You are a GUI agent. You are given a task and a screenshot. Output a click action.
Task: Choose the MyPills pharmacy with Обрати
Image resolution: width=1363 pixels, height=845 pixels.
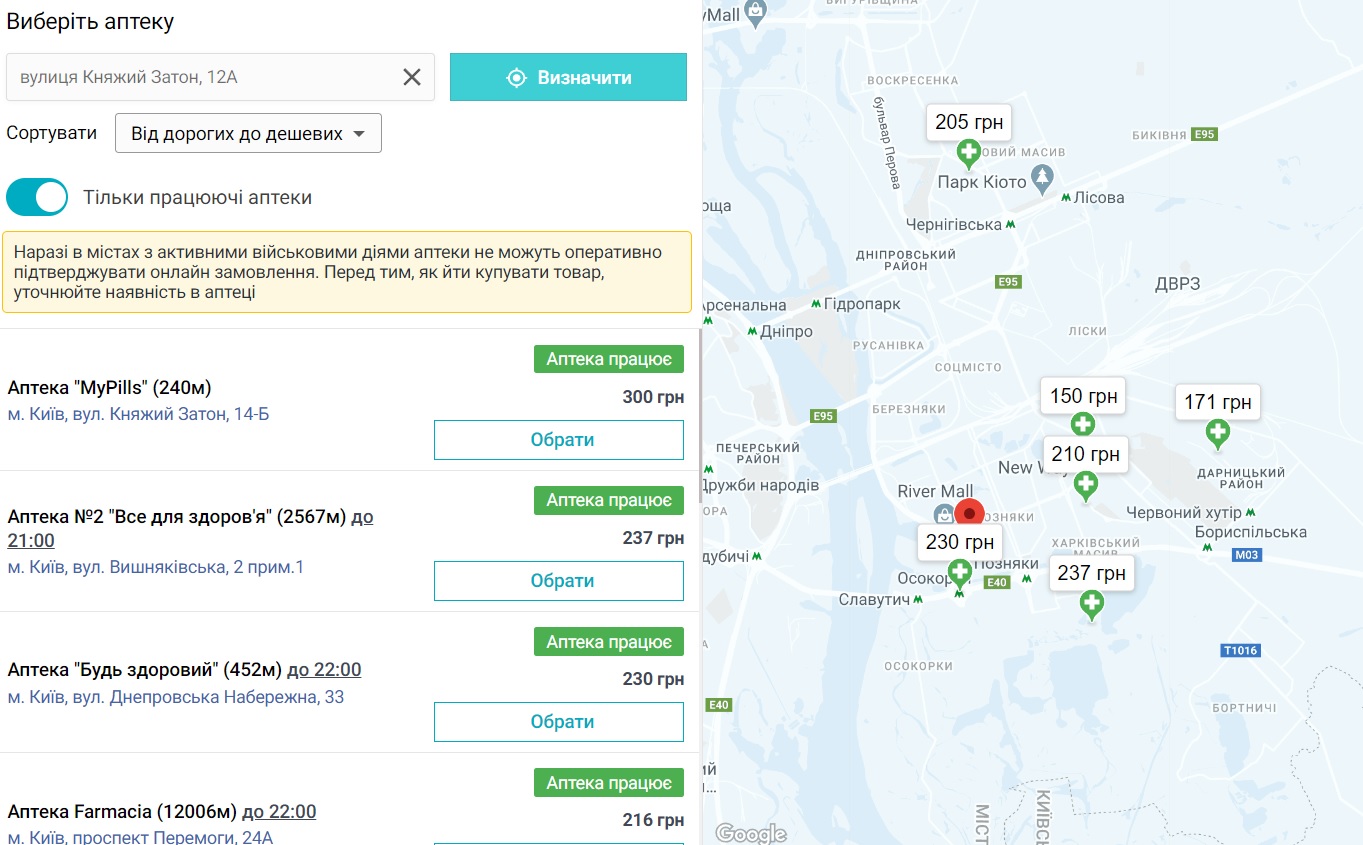point(558,440)
